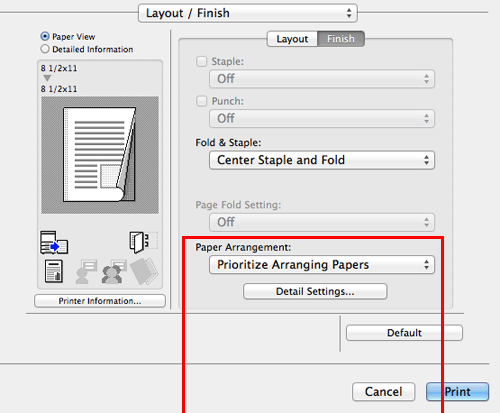The height and width of the screenshot is (413, 500).
Task: Cancel the print dialog
Action: [383, 392]
